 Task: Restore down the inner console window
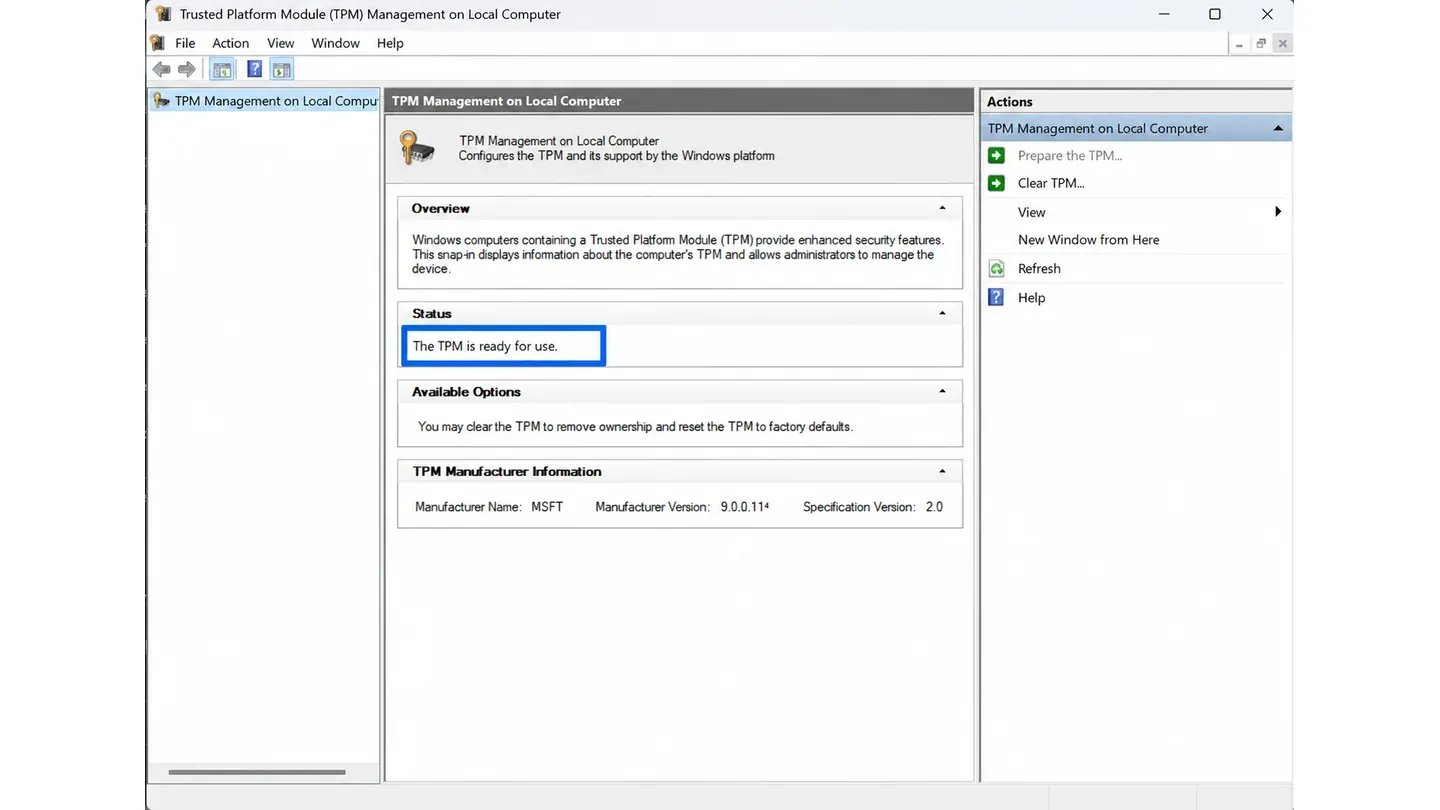pos(1261,43)
